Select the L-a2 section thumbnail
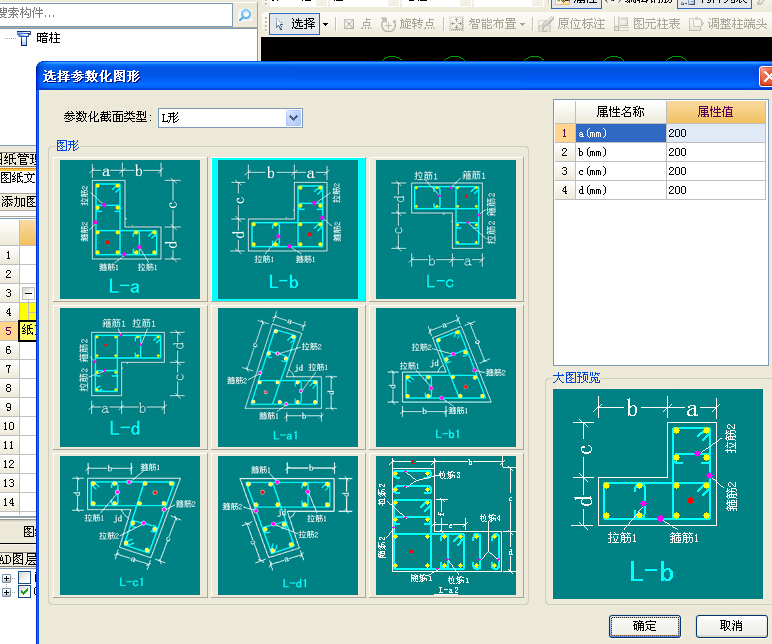This screenshot has height=644, width=772. [446, 525]
